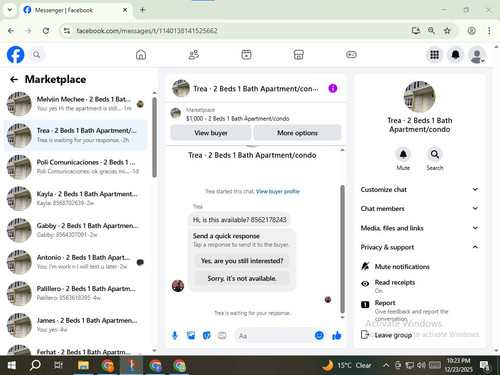Open the account profile avatar menu
The height and width of the screenshot is (375, 500).
click(477, 55)
